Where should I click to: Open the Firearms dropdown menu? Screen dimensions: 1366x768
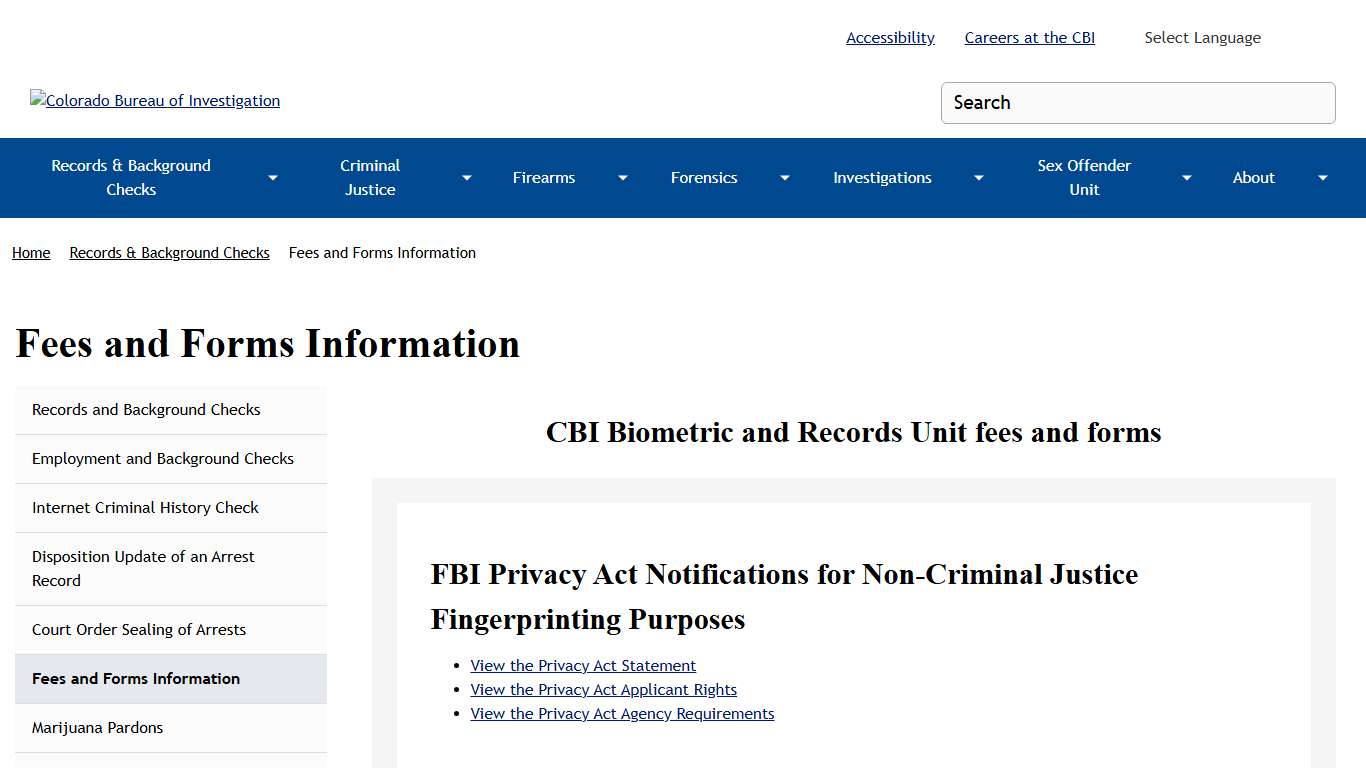[622, 177]
